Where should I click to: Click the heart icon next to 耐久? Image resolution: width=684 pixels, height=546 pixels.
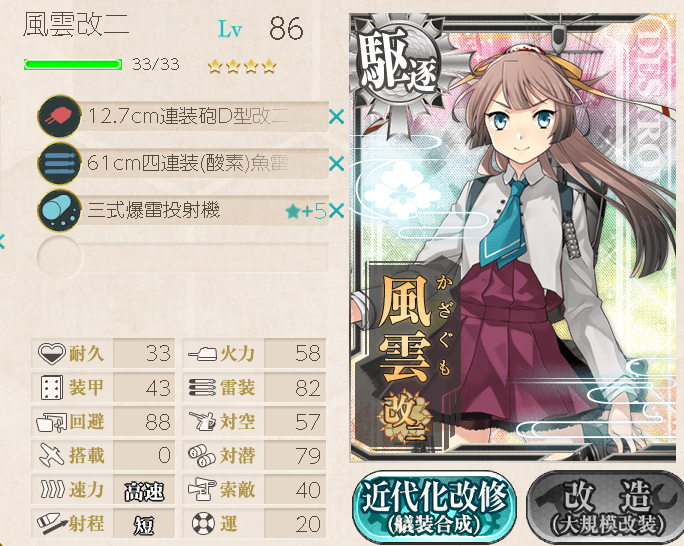(51, 353)
